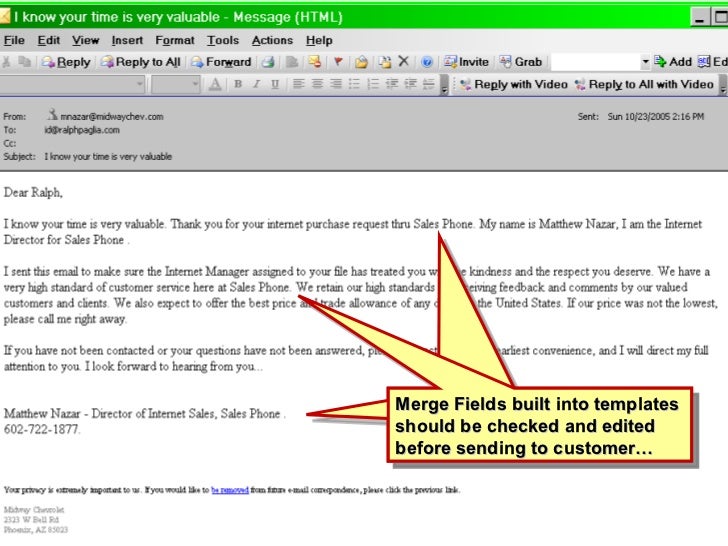728x546 pixels.
Task: Align text right
Action: [x=336, y=84]
